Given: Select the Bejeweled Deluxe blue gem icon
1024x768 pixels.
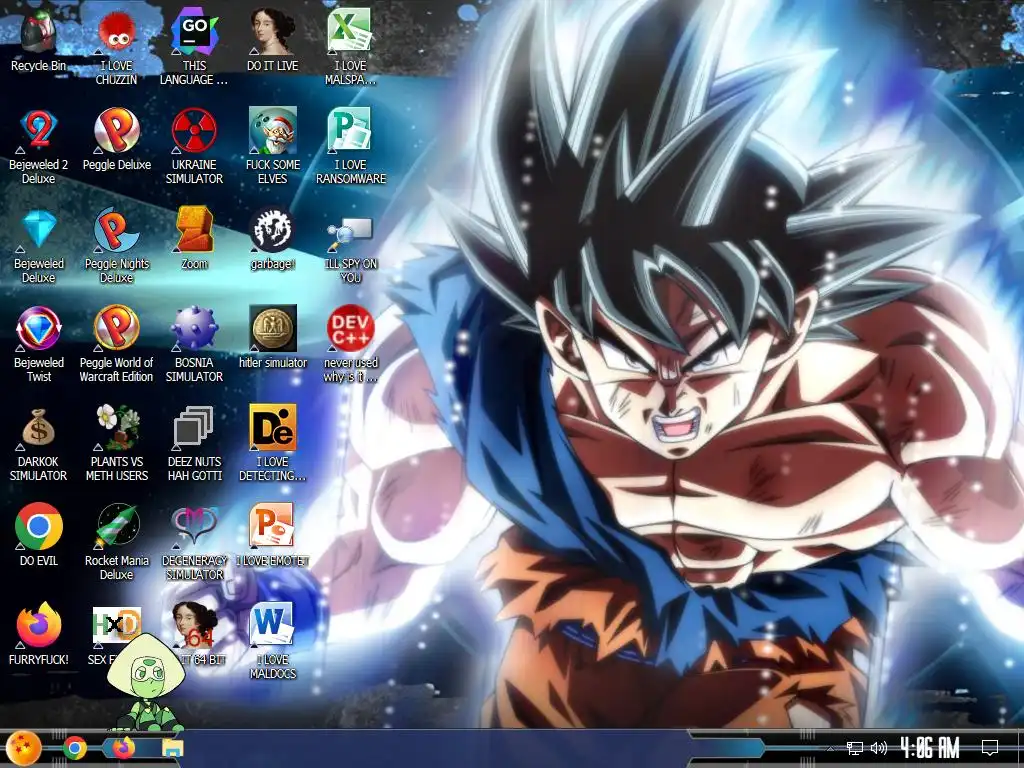Looking at the screenshot, I should 39,230.
